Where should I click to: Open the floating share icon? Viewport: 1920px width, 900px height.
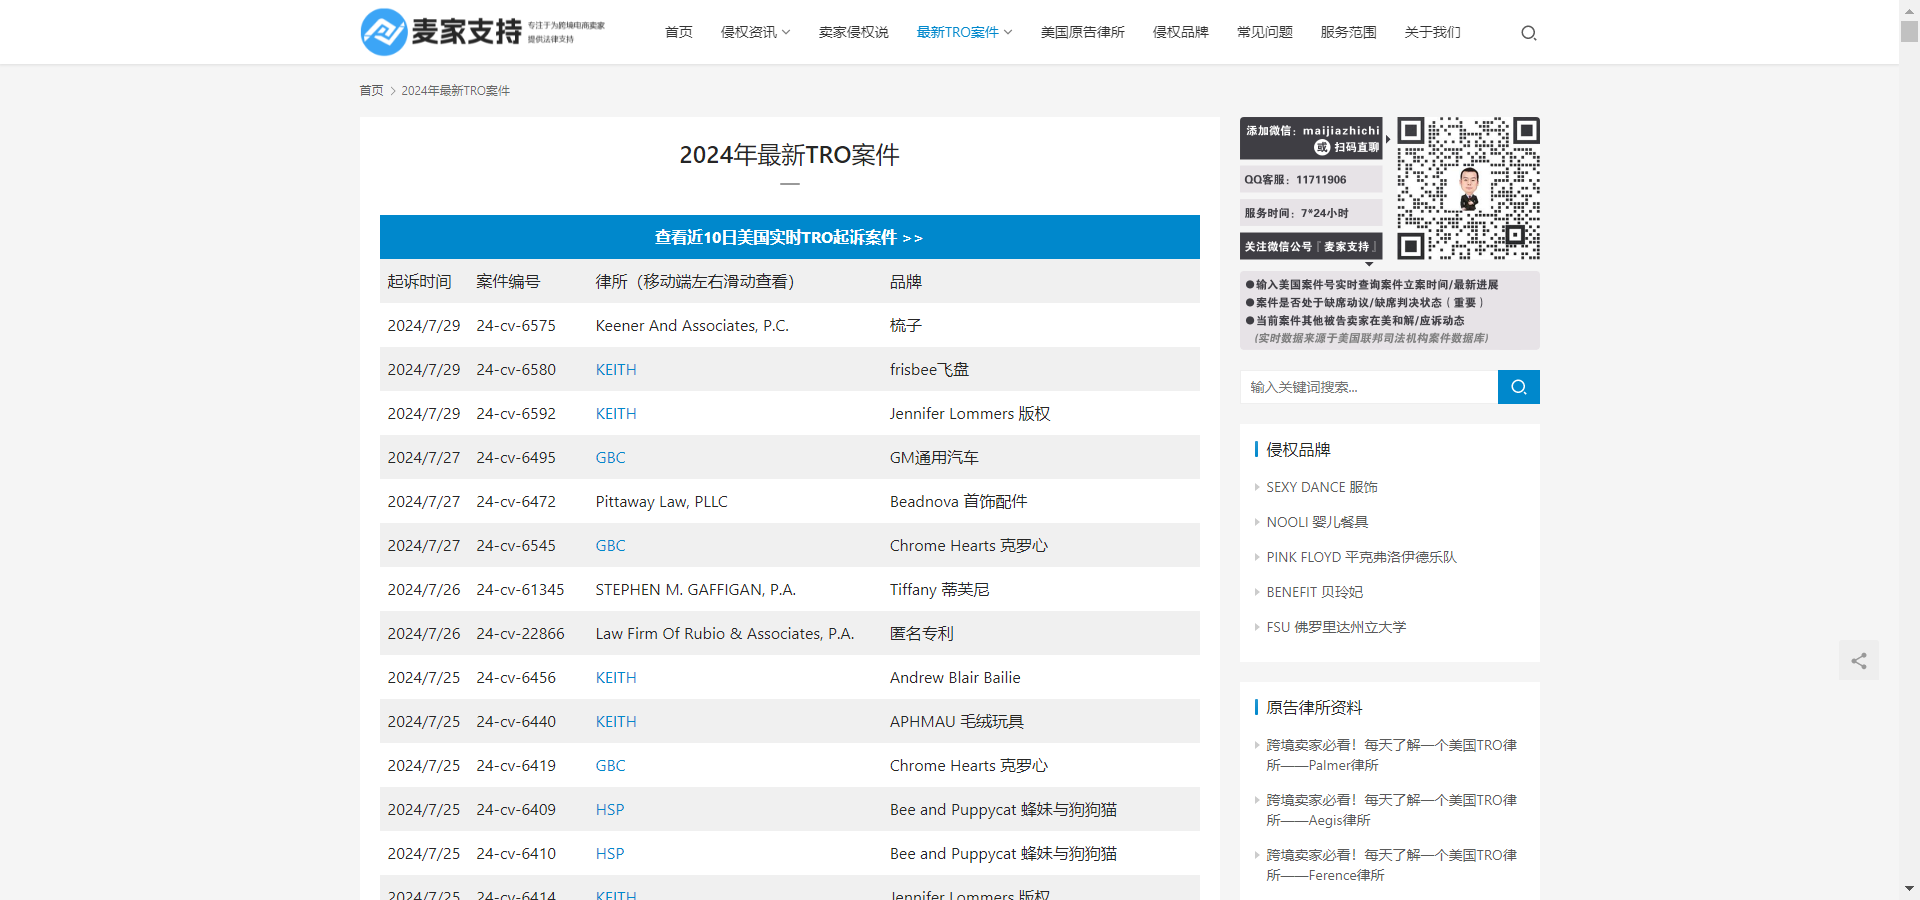pyautogui.click(x=1858, y=661)
